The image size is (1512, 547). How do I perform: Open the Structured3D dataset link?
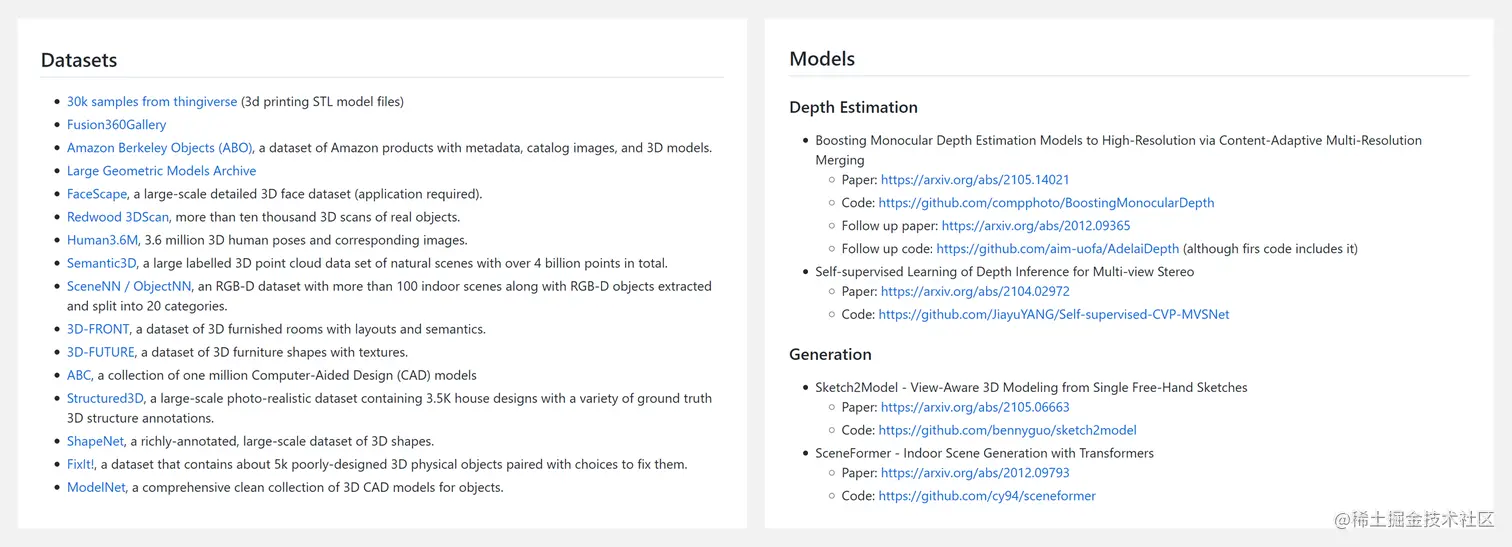106,398
